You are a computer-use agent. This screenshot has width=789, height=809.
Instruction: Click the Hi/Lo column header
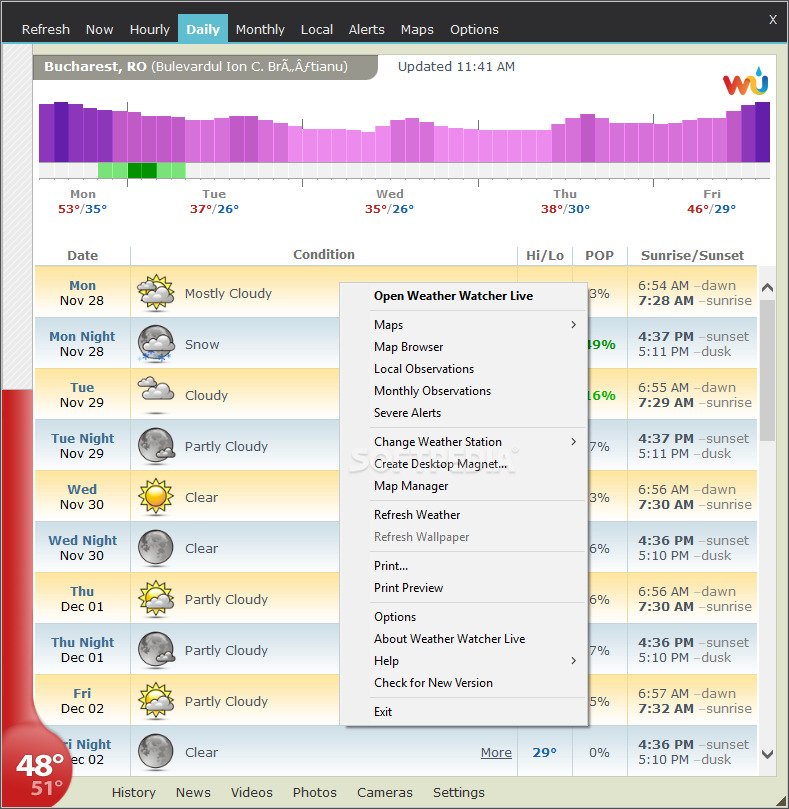[544, 255]
